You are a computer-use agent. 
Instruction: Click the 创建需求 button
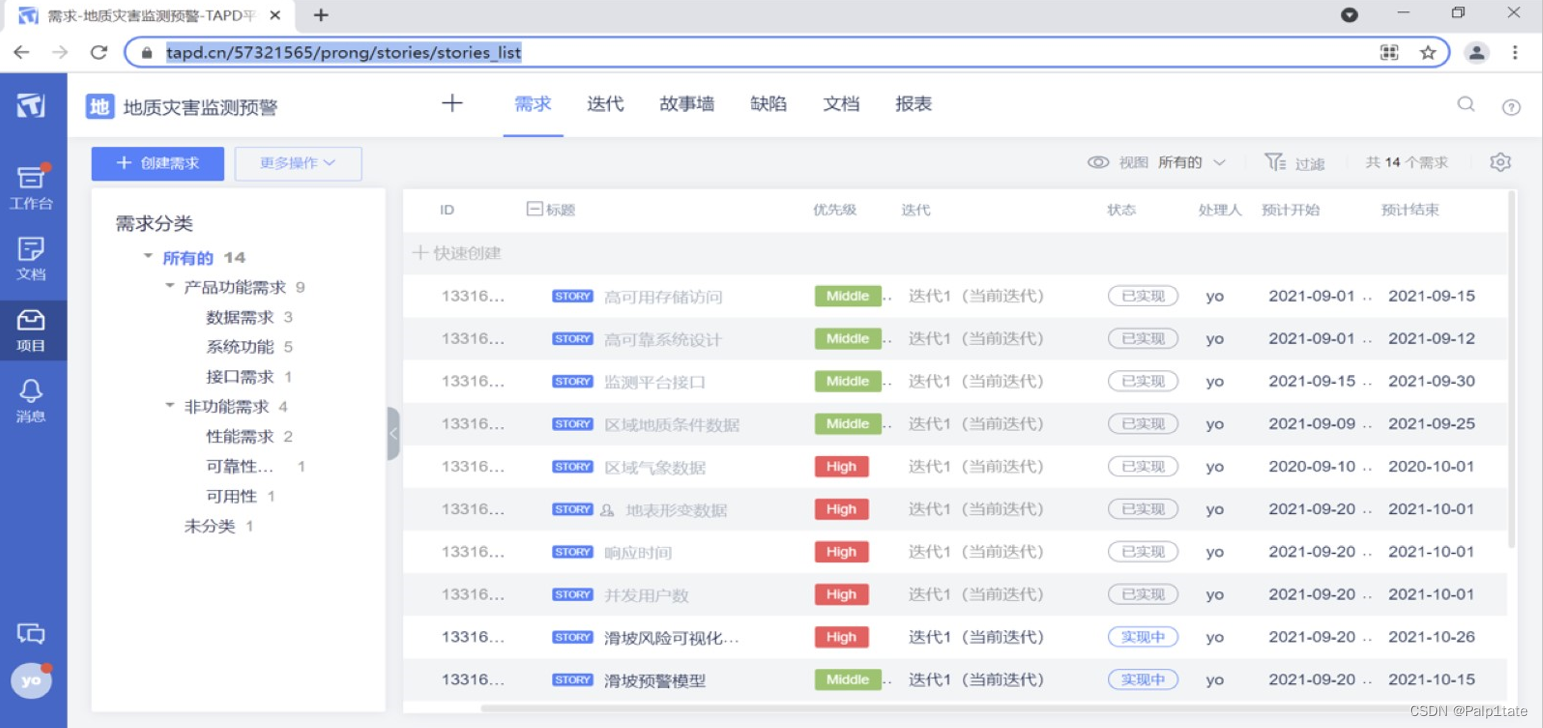(158, 163)
